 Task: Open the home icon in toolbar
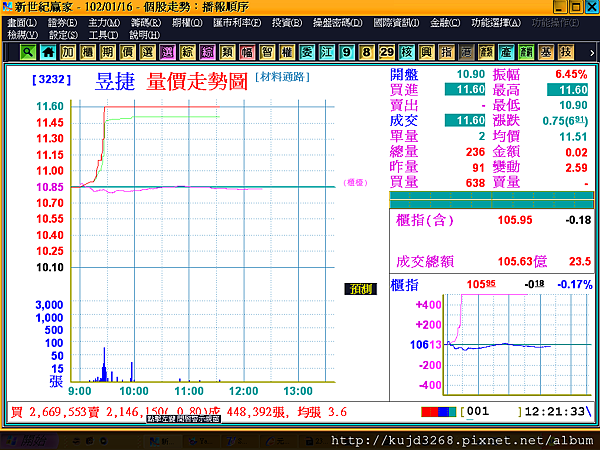coord(48,52)
